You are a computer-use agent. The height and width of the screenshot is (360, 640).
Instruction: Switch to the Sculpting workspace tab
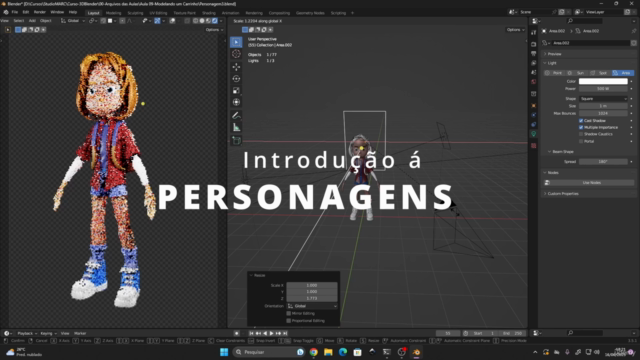tap(135, 13)
